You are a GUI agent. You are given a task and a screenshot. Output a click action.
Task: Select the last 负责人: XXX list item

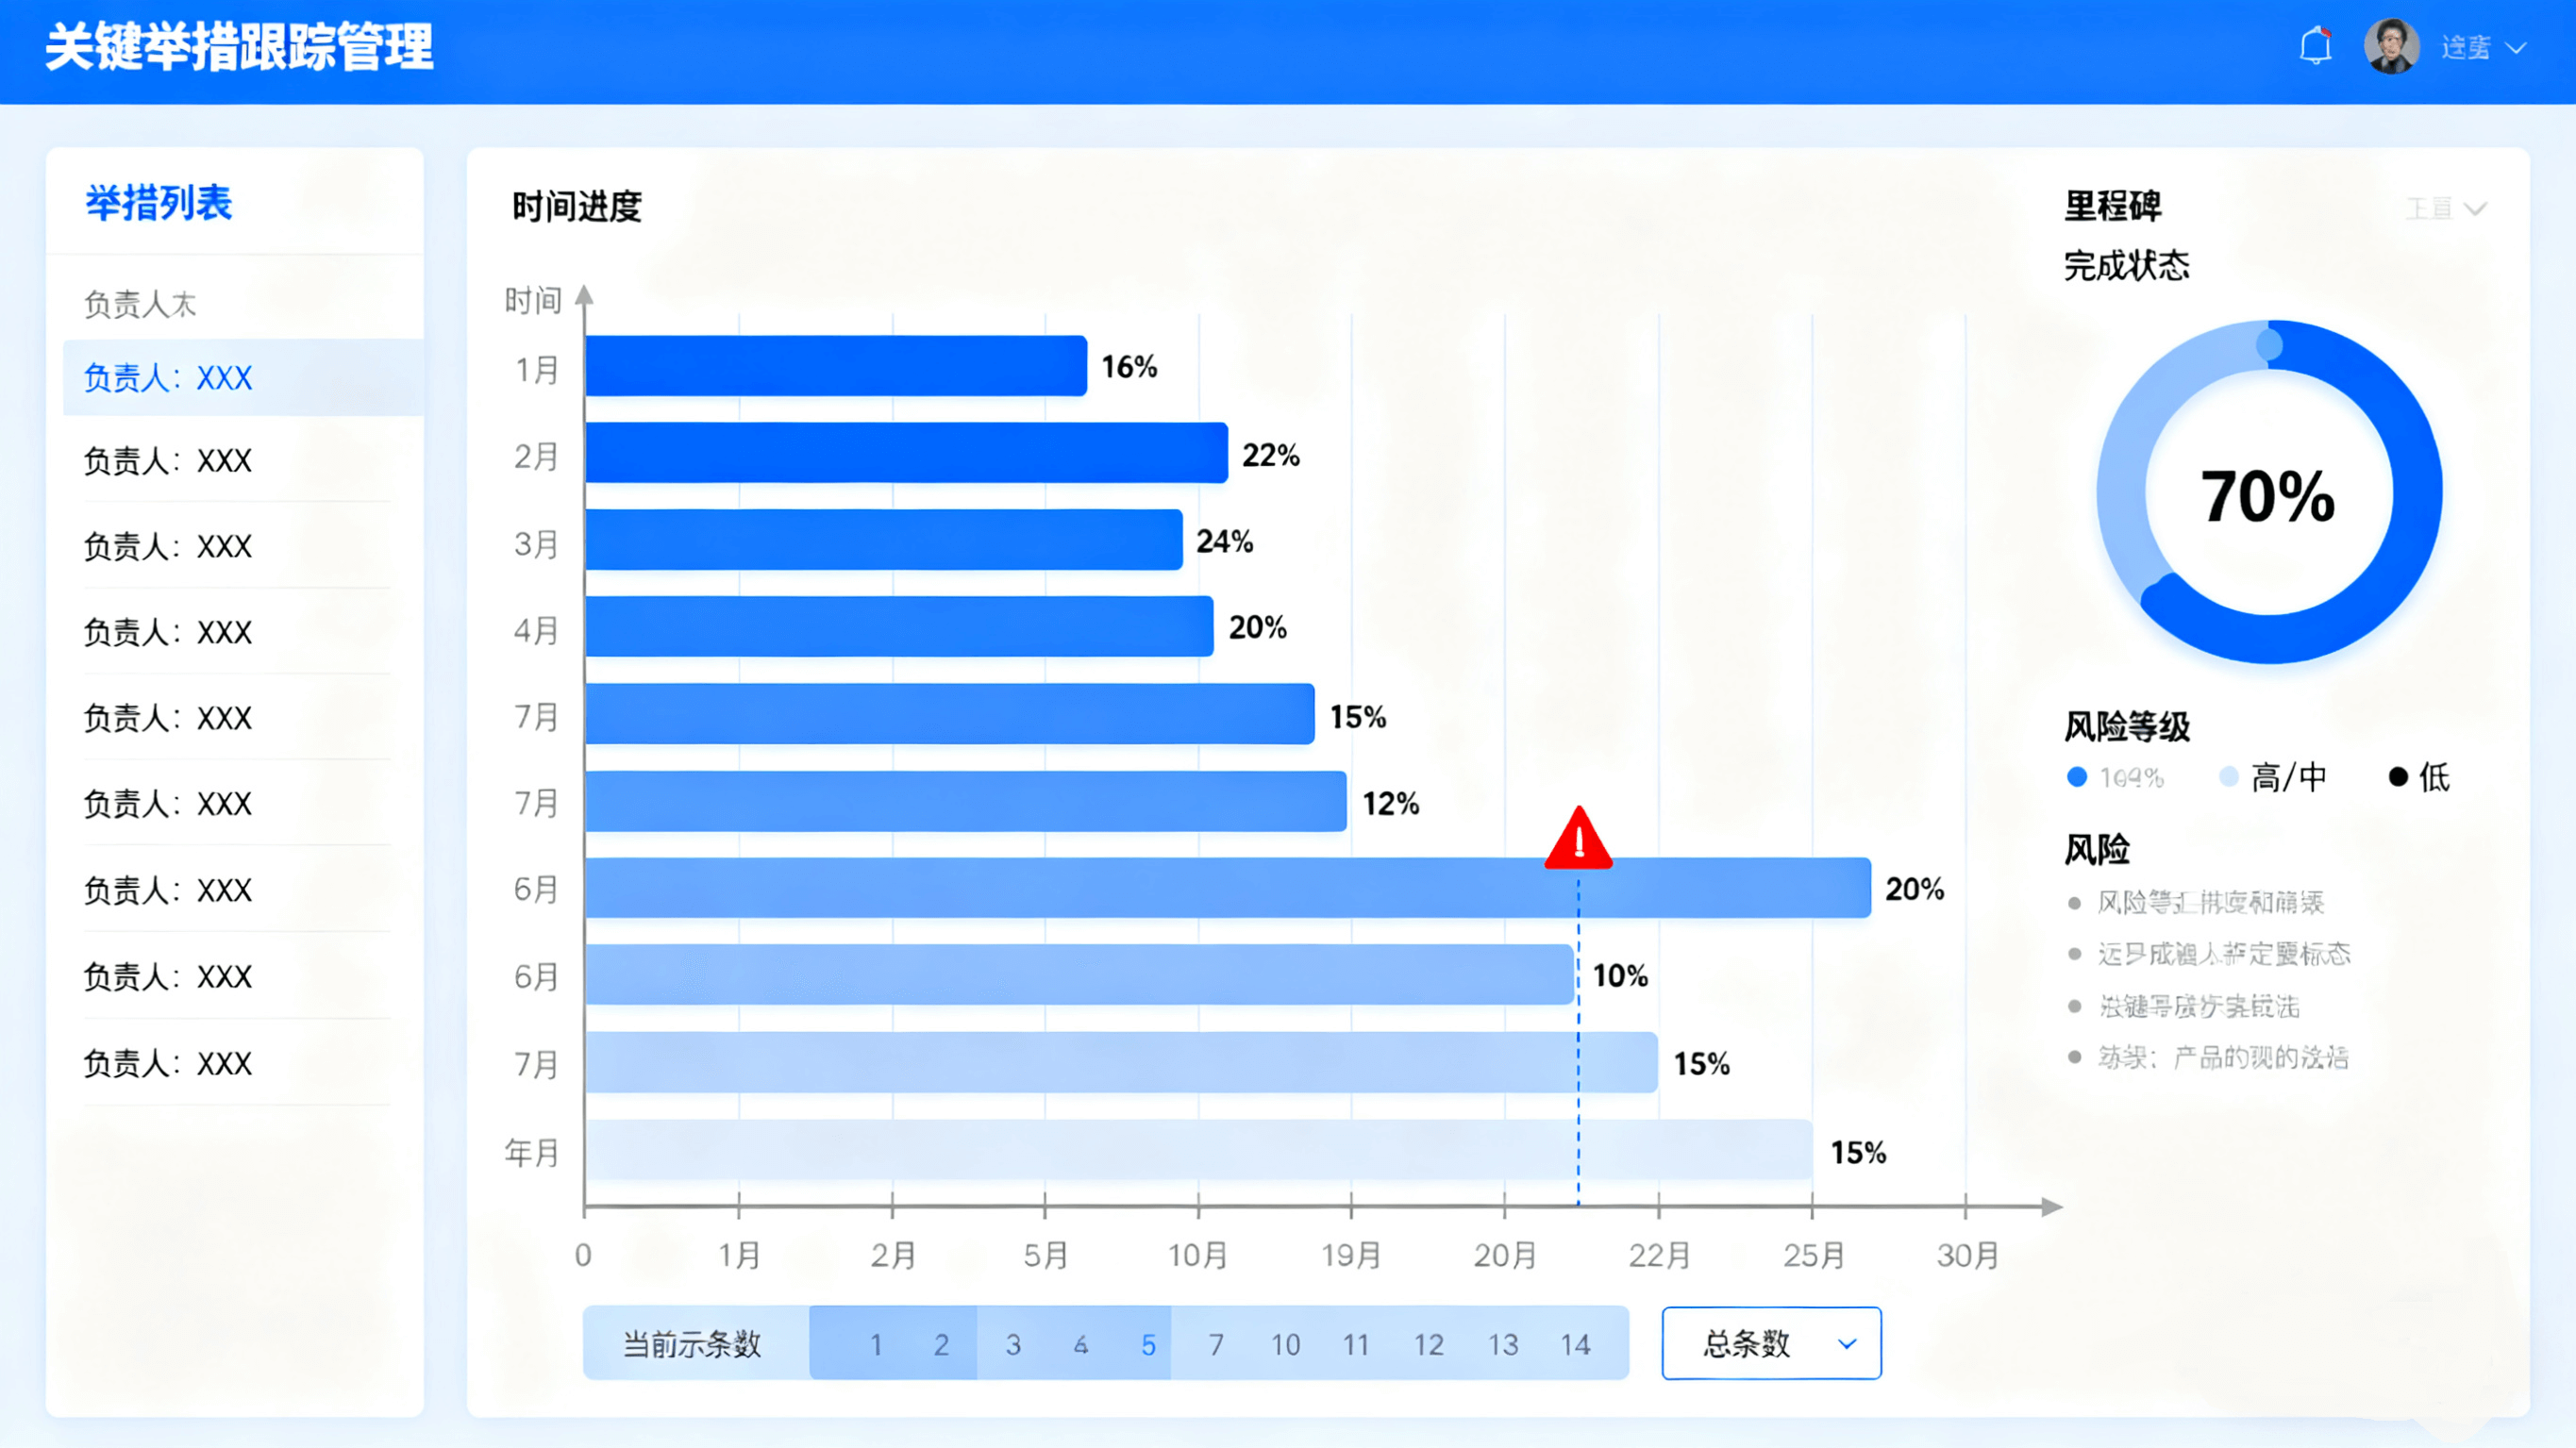[x=167, y=1063]
